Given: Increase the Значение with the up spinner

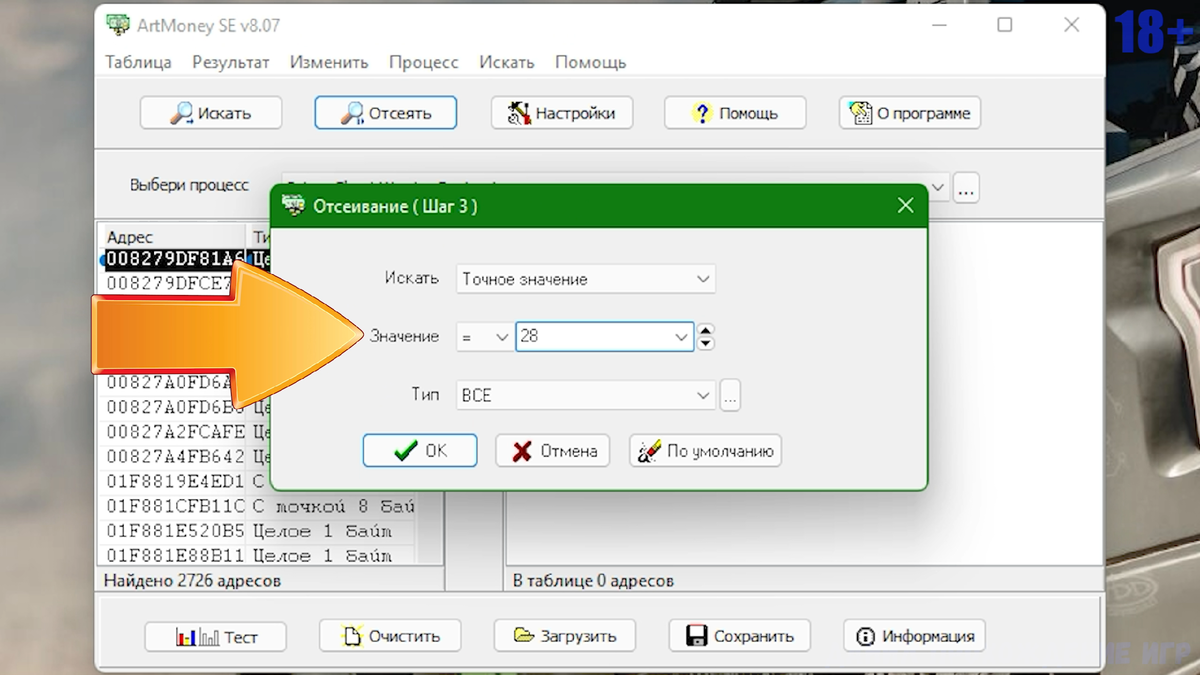Looking at the screenshot, I should (706, 331).
